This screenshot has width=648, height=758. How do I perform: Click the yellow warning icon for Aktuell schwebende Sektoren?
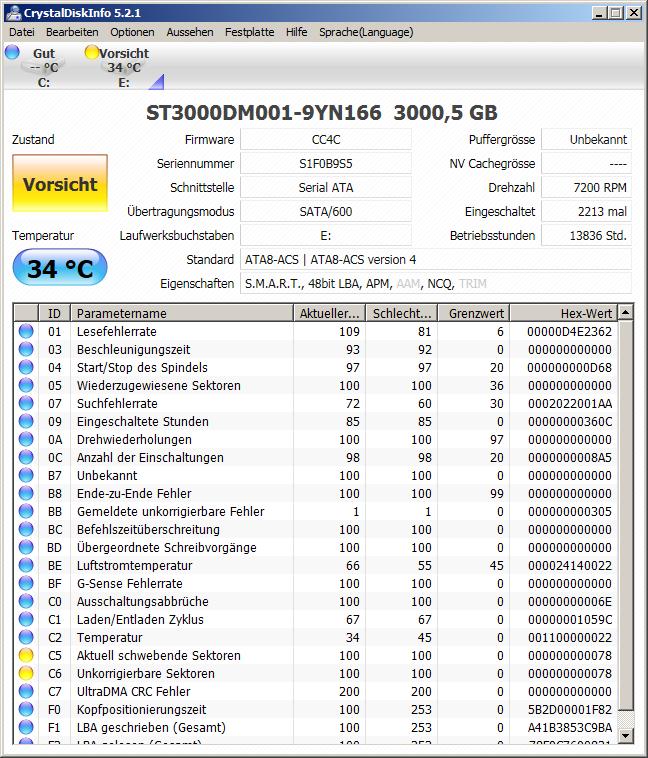tap(26, 655)
